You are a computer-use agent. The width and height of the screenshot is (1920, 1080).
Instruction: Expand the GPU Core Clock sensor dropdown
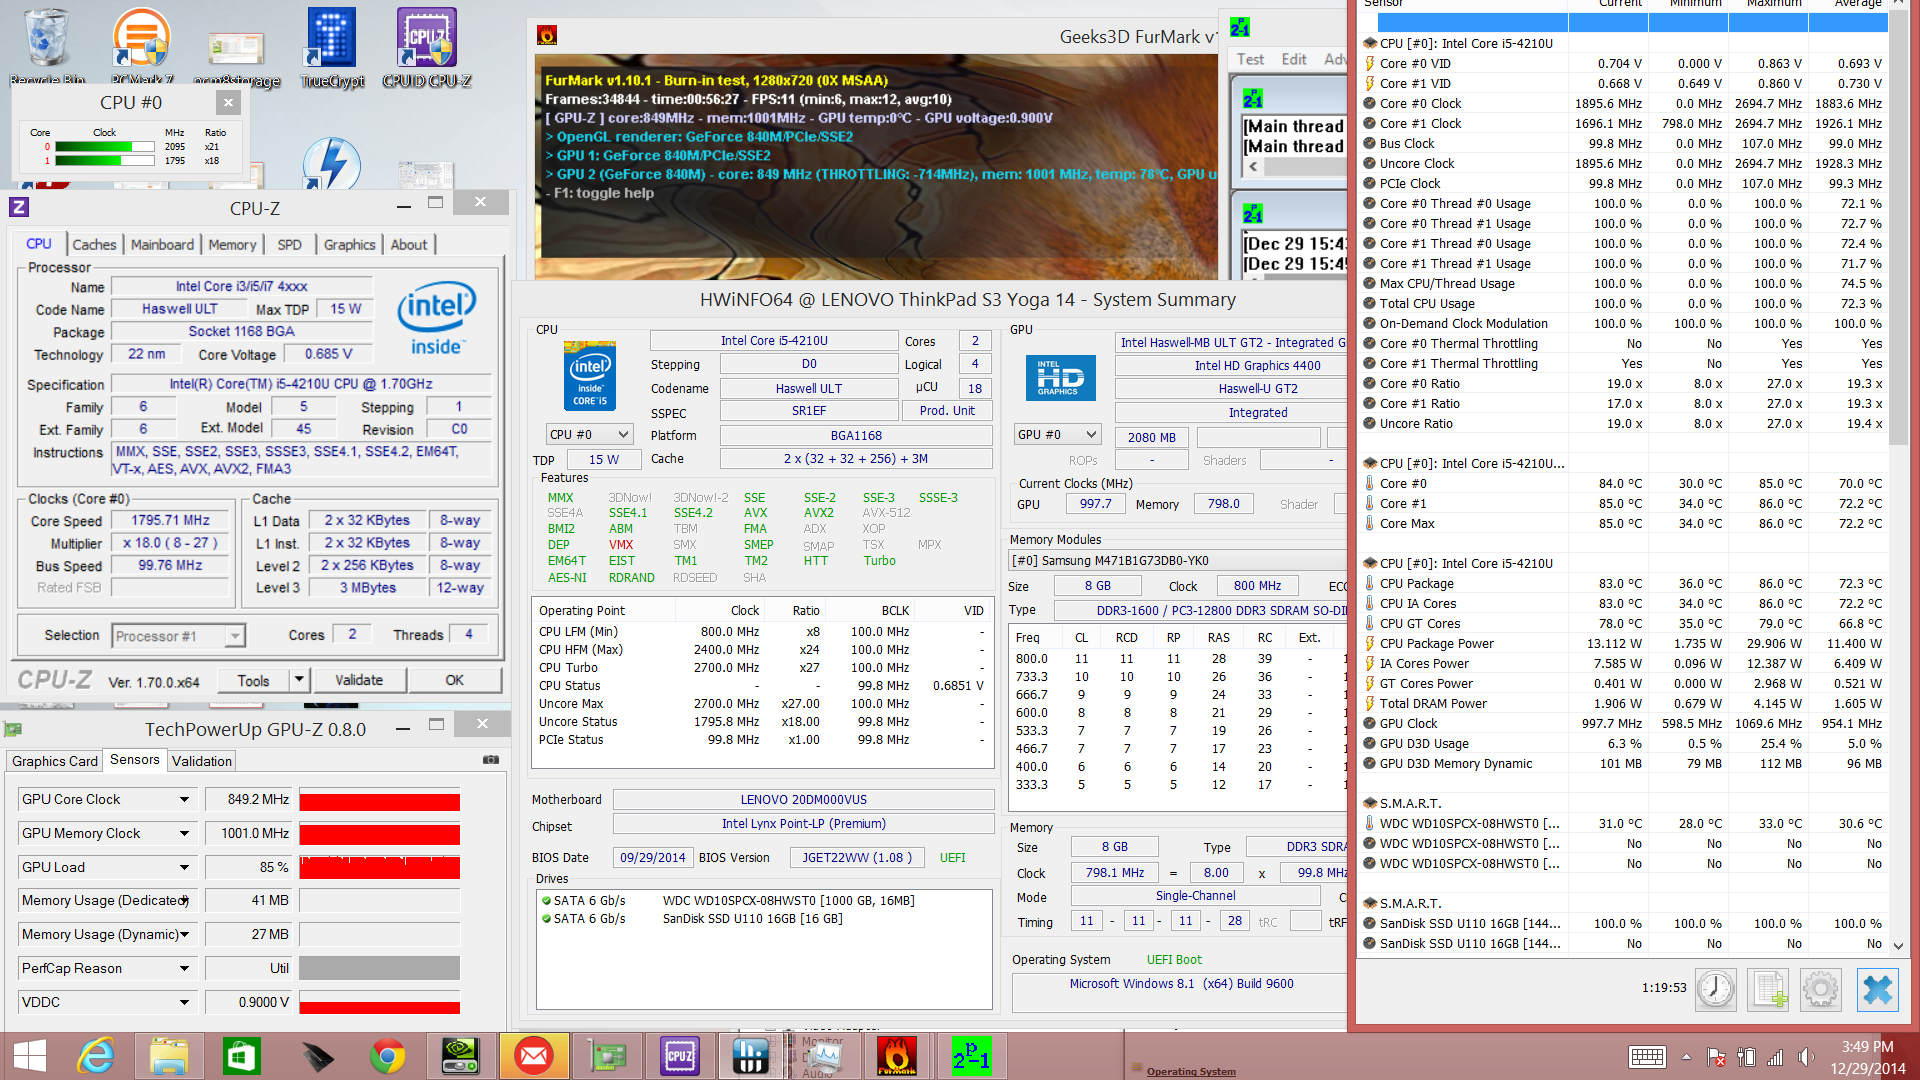click(x=184, y=800)
